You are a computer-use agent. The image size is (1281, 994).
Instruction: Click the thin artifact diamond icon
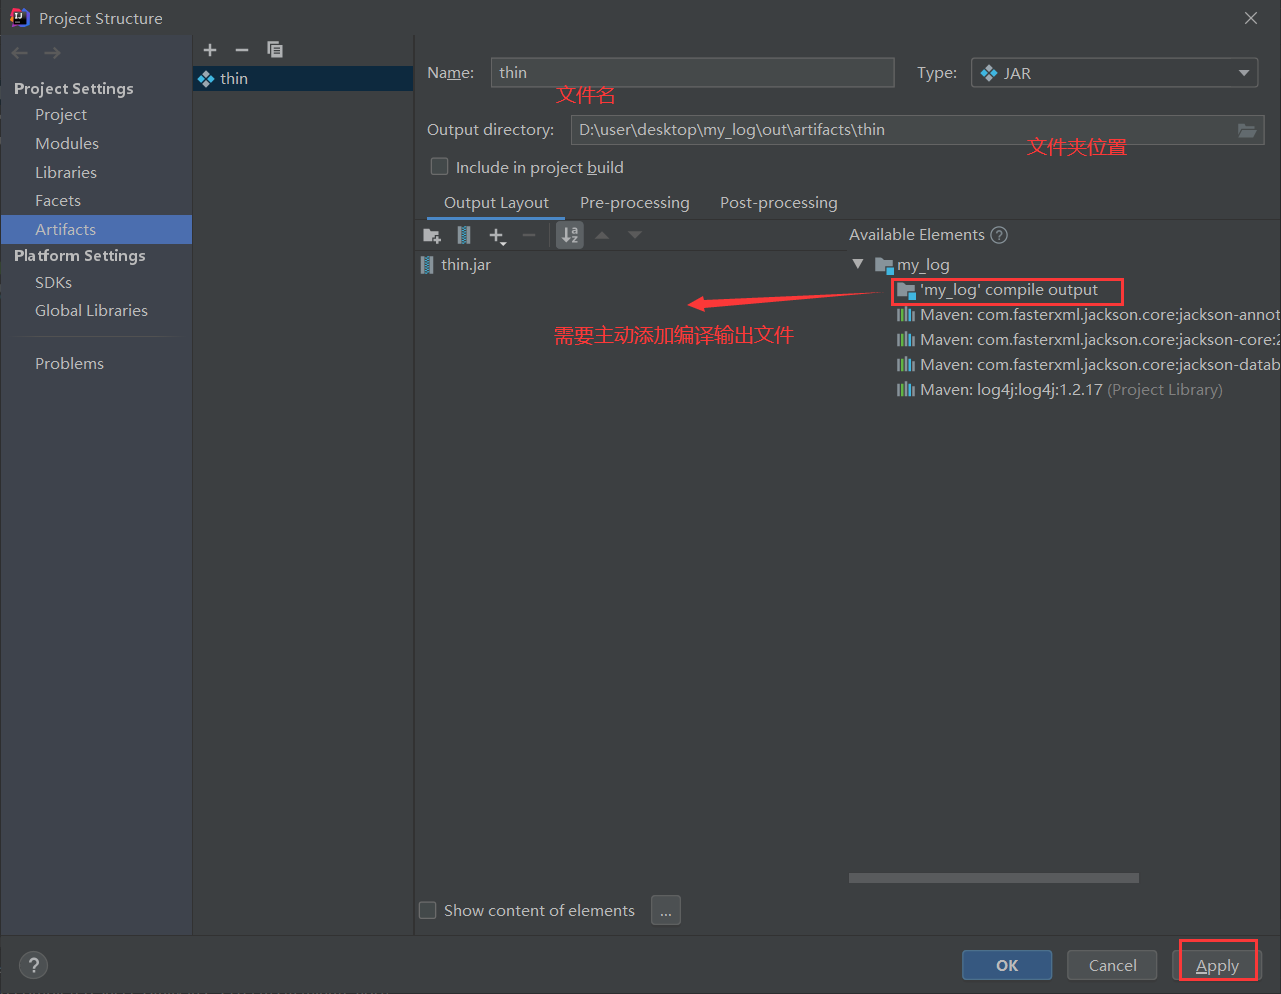206,79
